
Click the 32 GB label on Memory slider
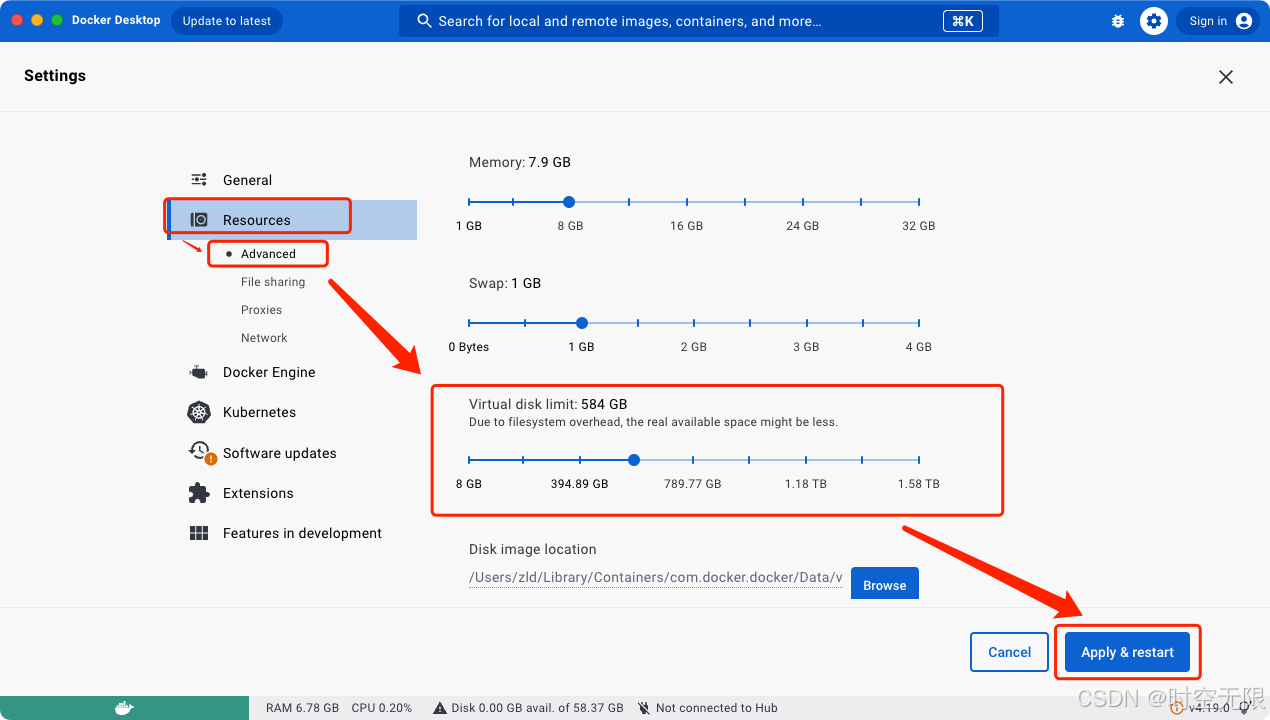coord(918,226)
